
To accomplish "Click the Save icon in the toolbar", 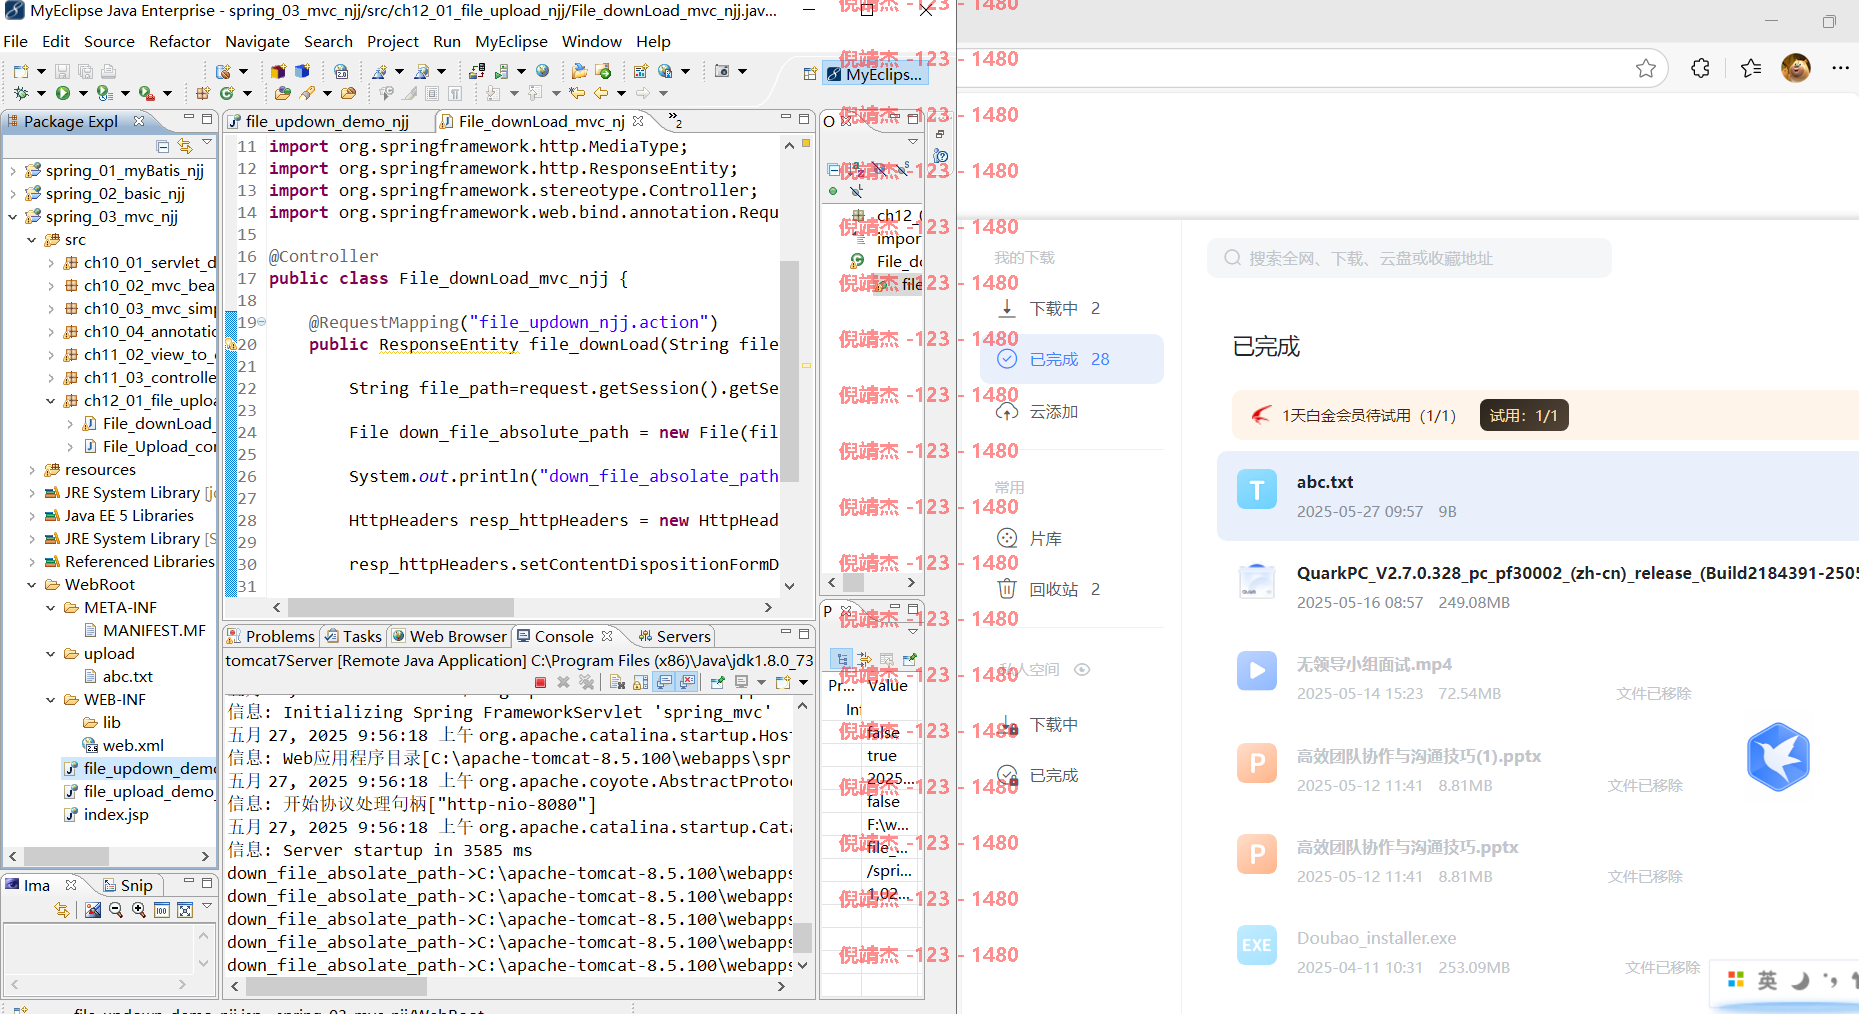I will (x=62, y=71).
